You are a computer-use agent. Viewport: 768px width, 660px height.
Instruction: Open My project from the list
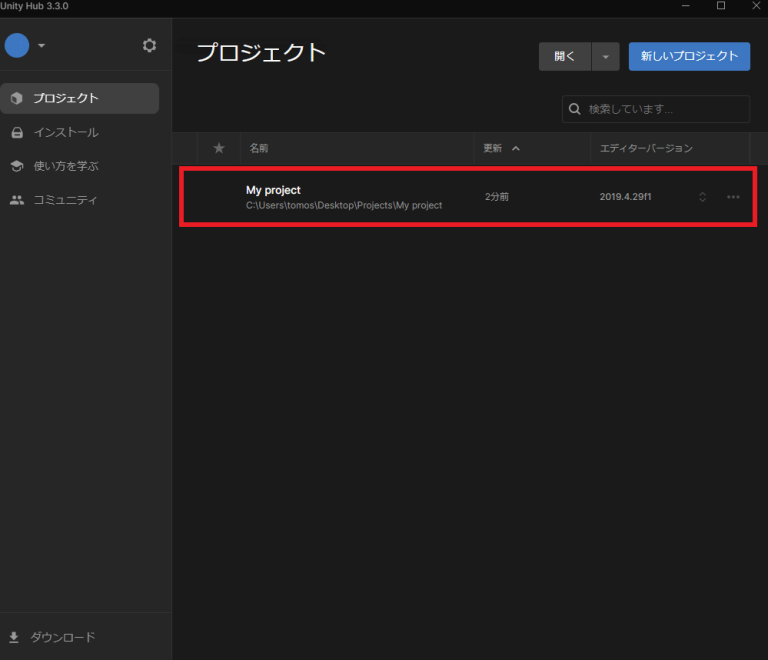[x=273, y=190]
